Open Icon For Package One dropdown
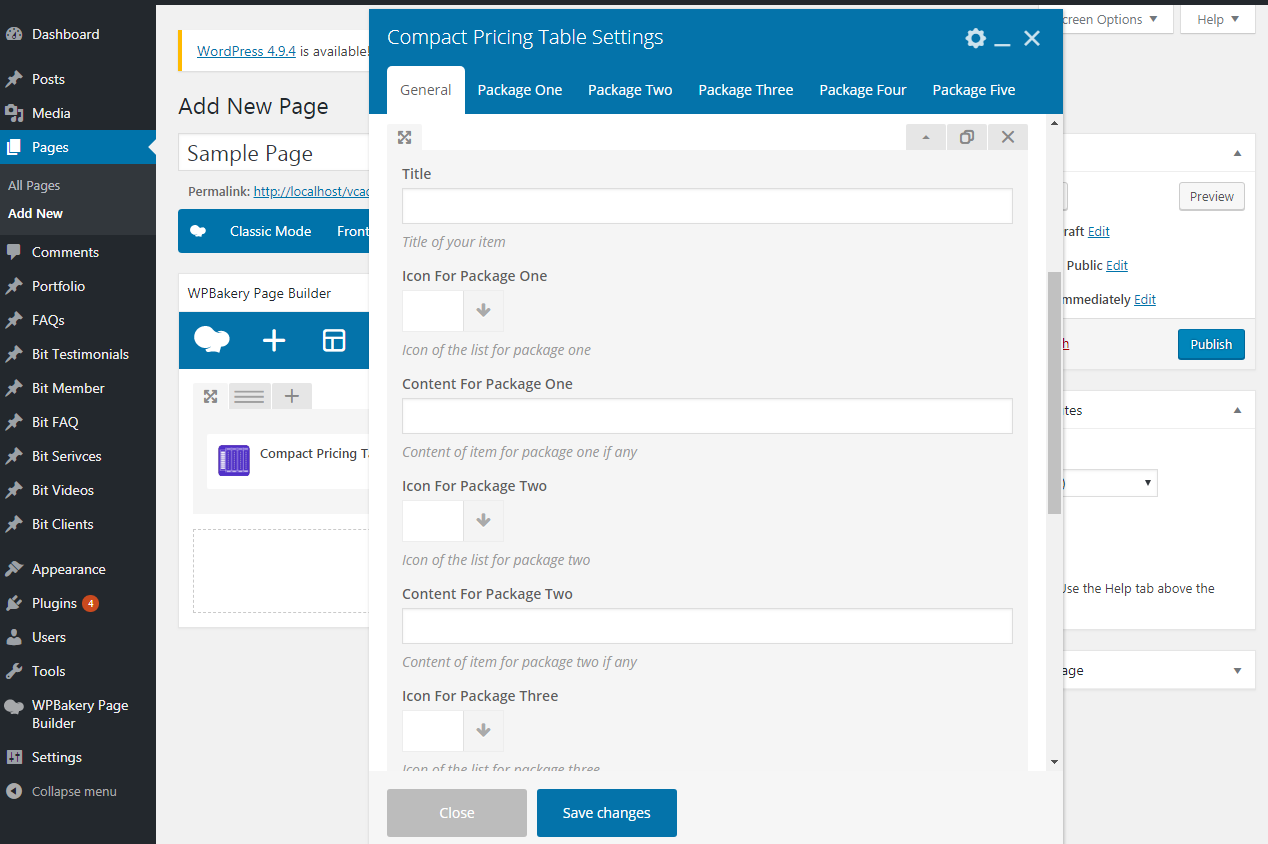Image resolution: width=1268 pixels, height=844 pixels. pos(483,311)
